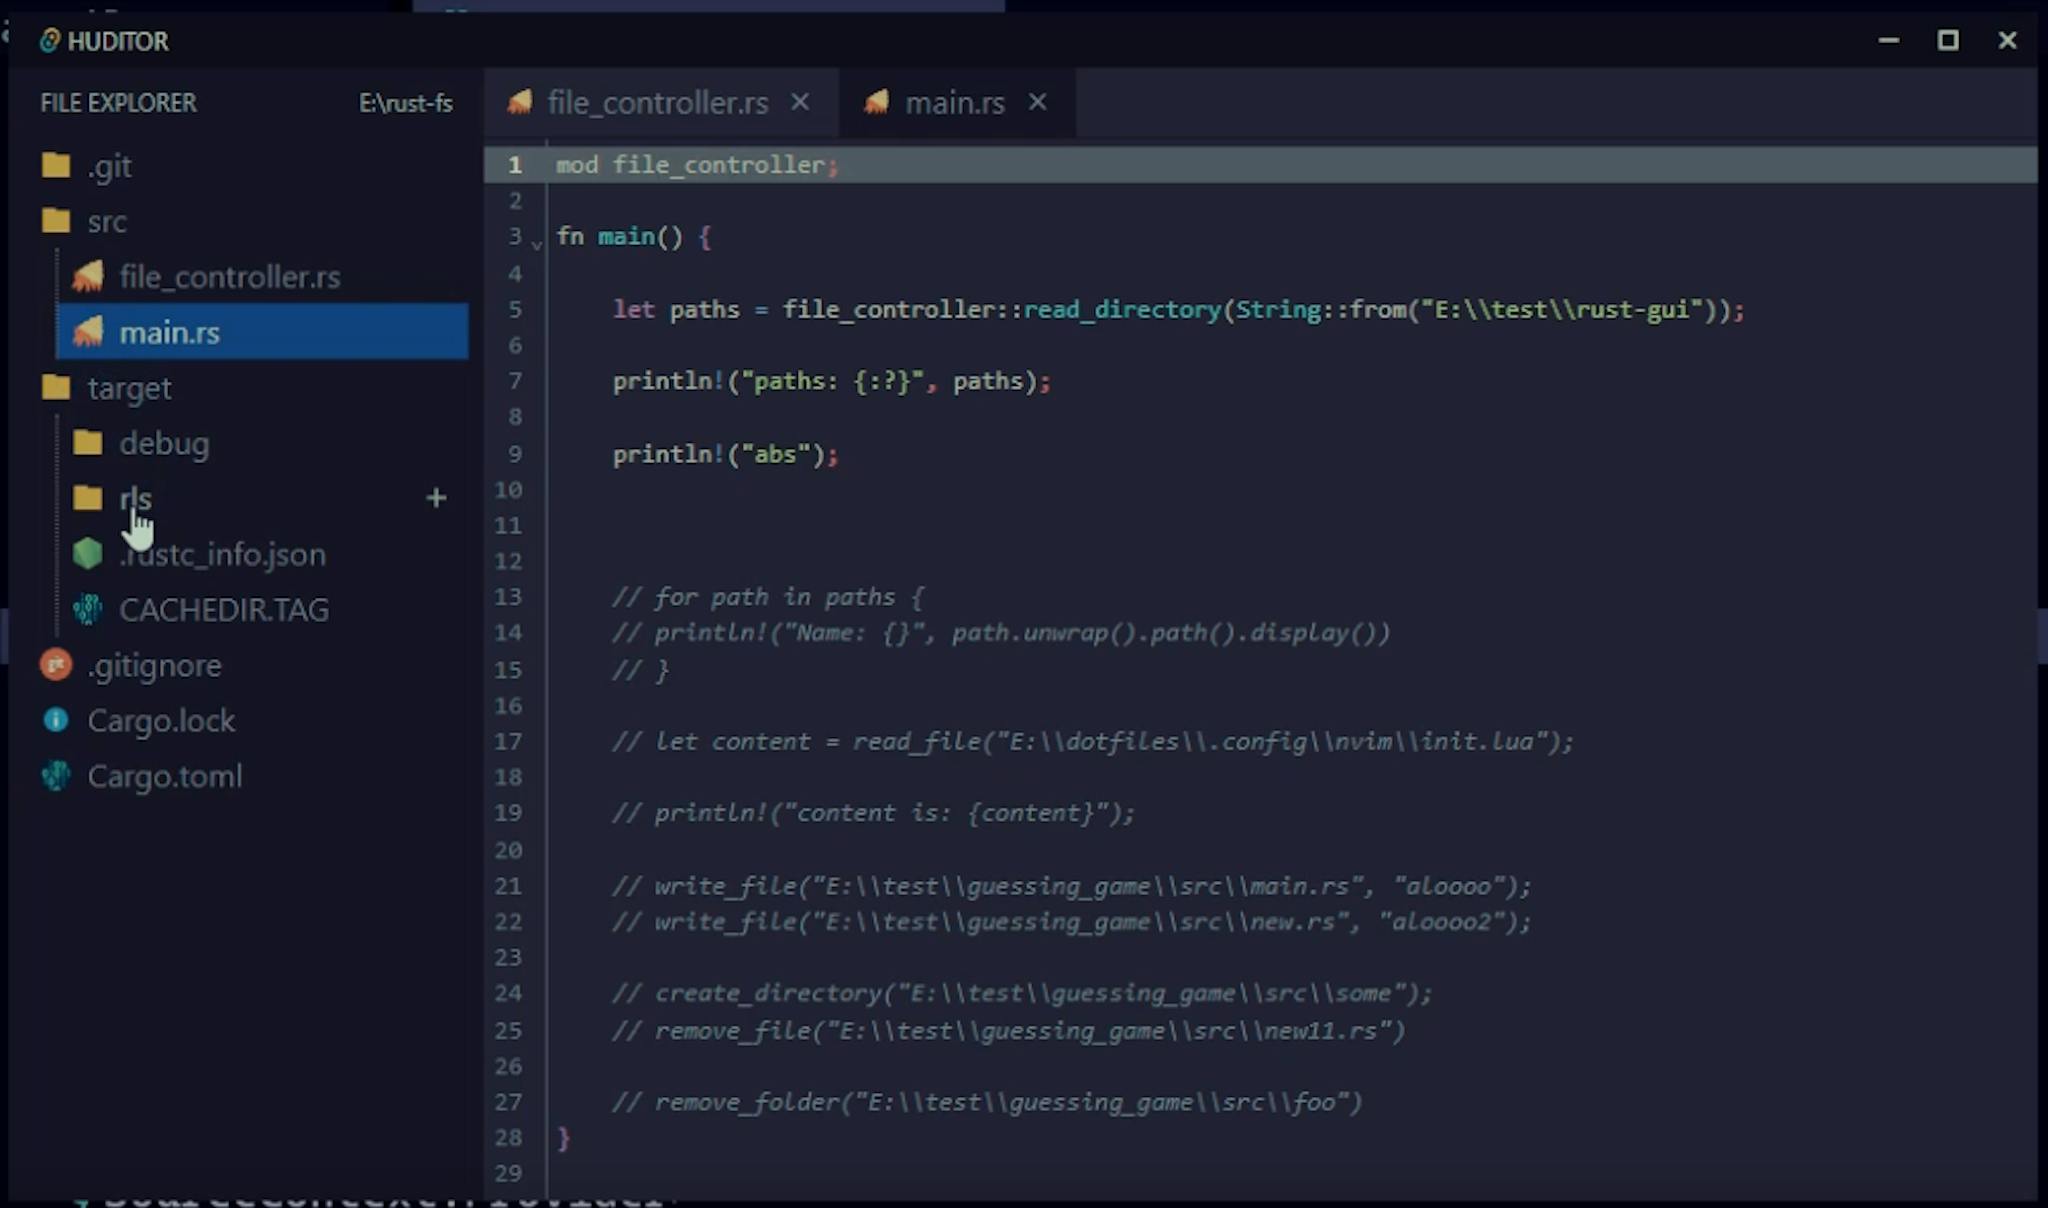
Task: Click the blue Cargo.lock info icon
Action: 56,720
